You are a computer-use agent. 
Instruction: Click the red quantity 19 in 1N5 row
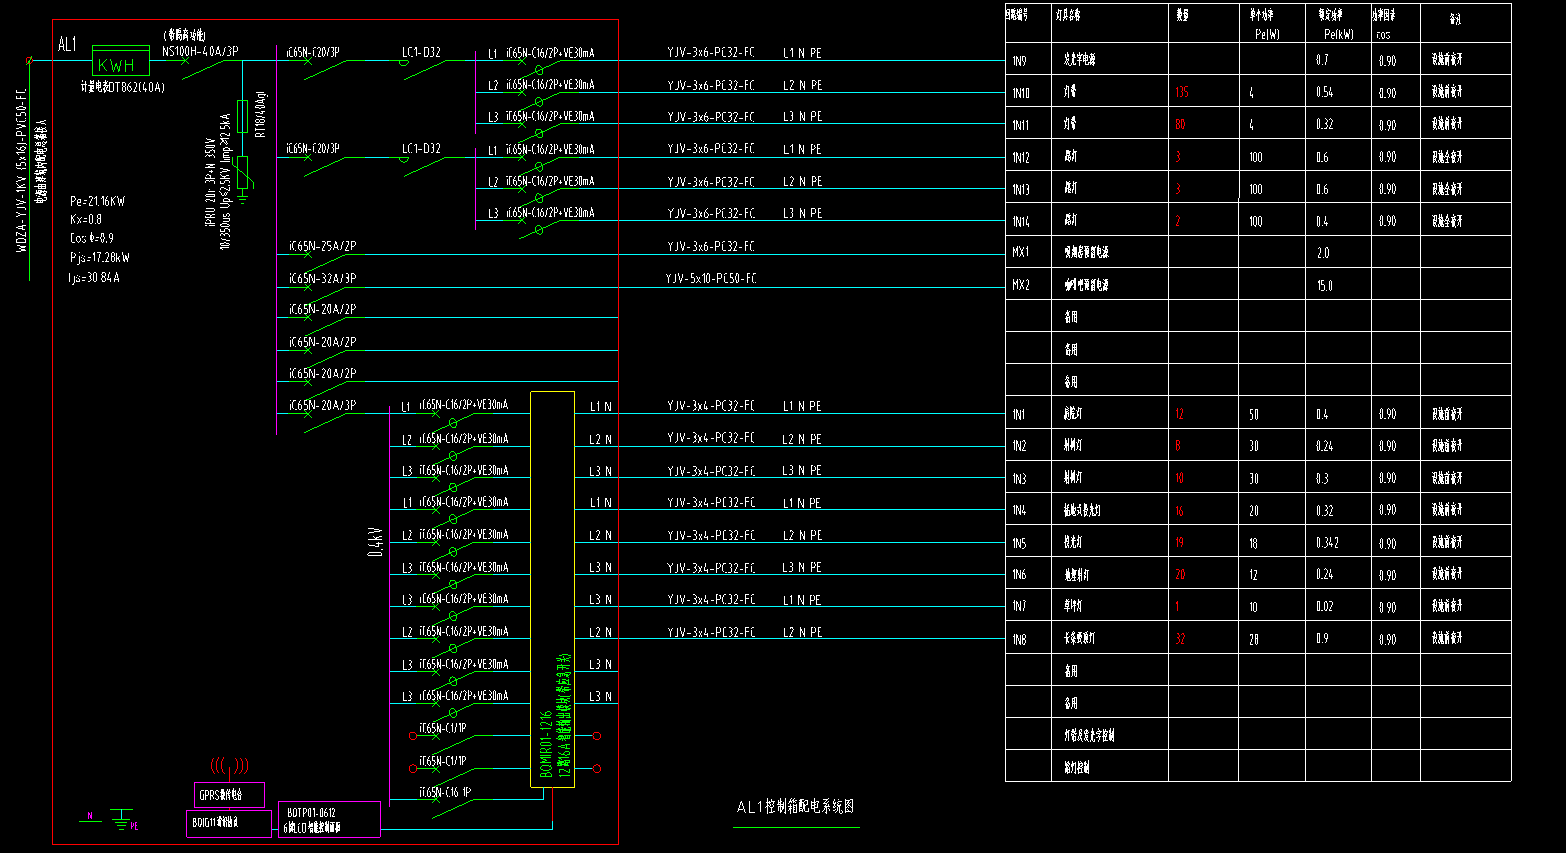click(x=1179, y=542)
